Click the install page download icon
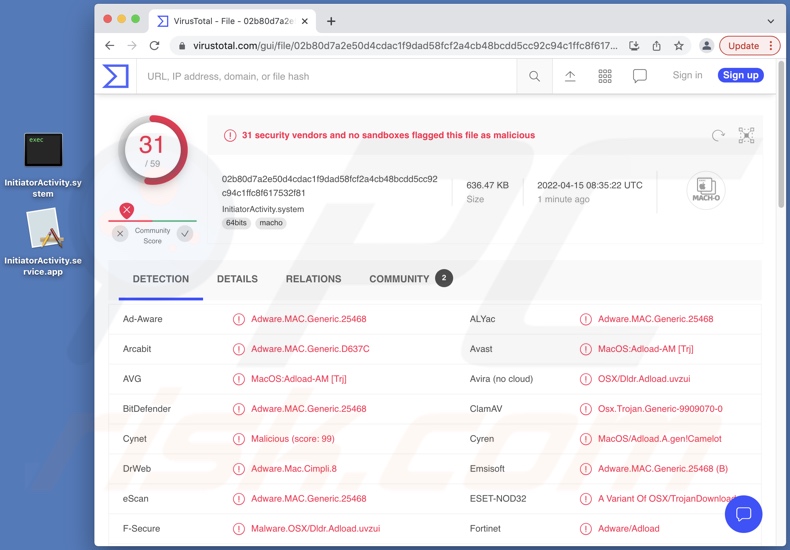Viewport: 790px width, 550px height. (634, 46)
